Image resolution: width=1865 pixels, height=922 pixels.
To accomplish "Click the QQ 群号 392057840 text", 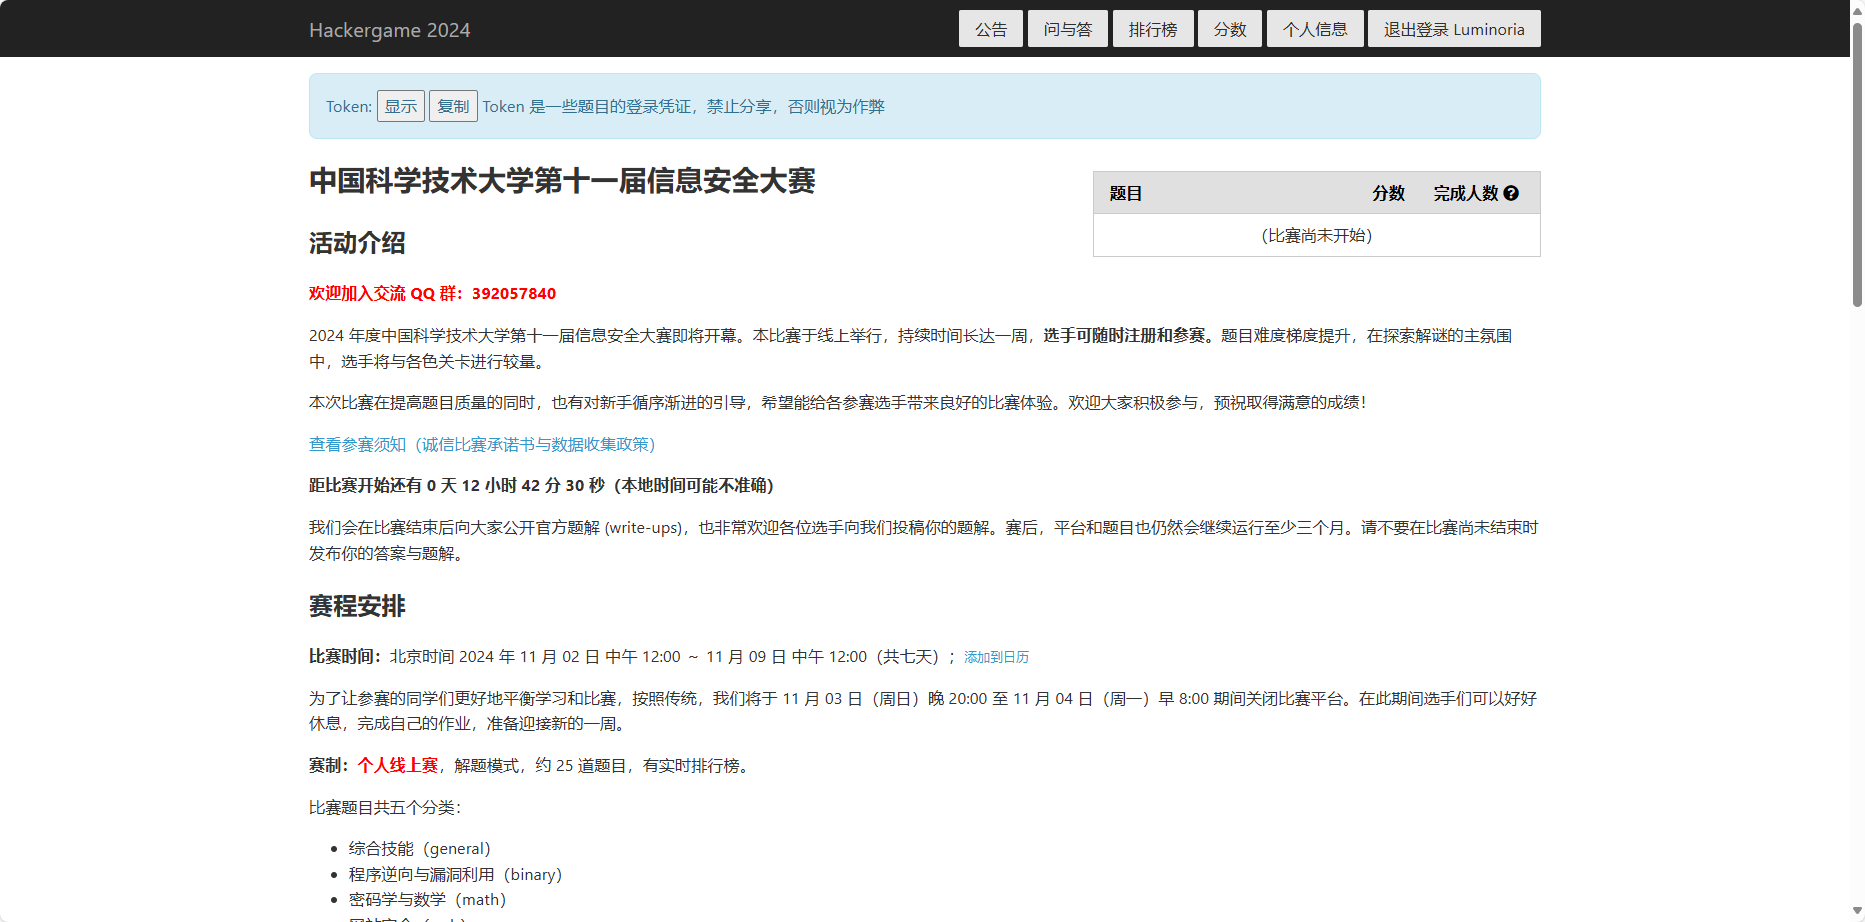I will pos(513,293).
